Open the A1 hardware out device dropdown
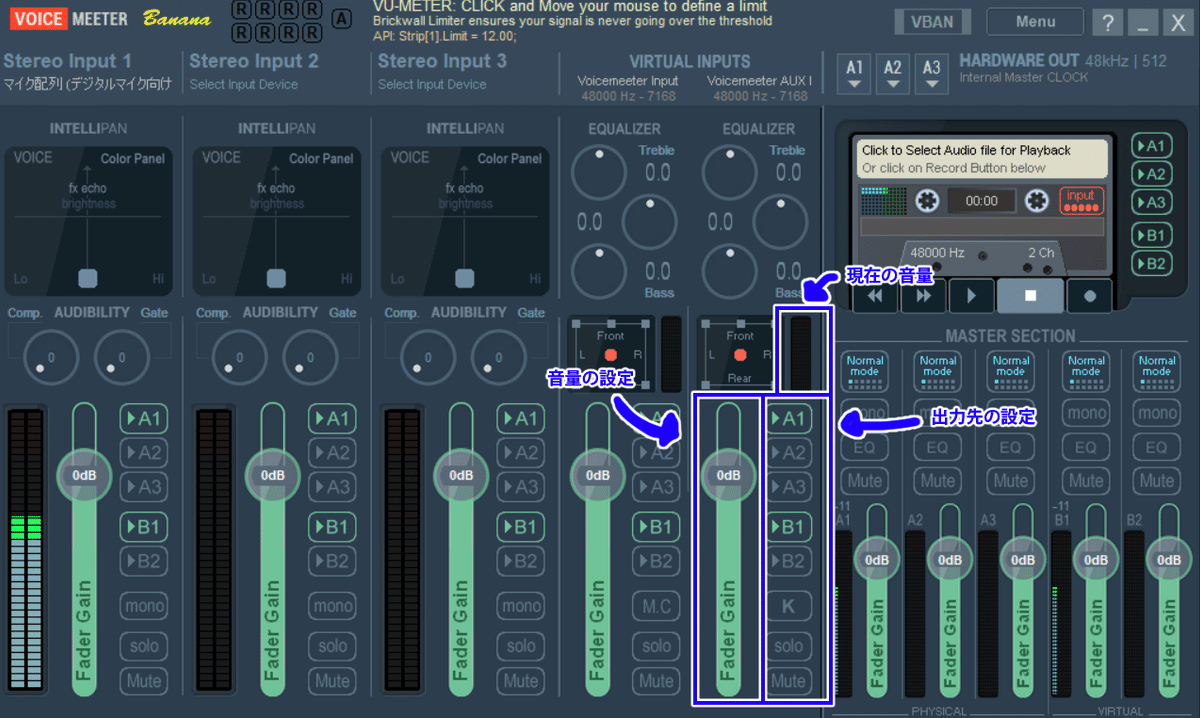Image resolution: width=1200 pixels, height=718 pixels. click(854, 73)
